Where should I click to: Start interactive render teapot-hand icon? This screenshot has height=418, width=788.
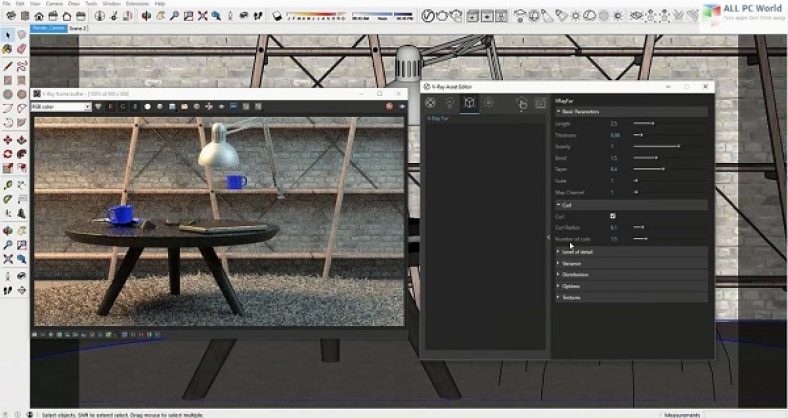tap(456, 16)
